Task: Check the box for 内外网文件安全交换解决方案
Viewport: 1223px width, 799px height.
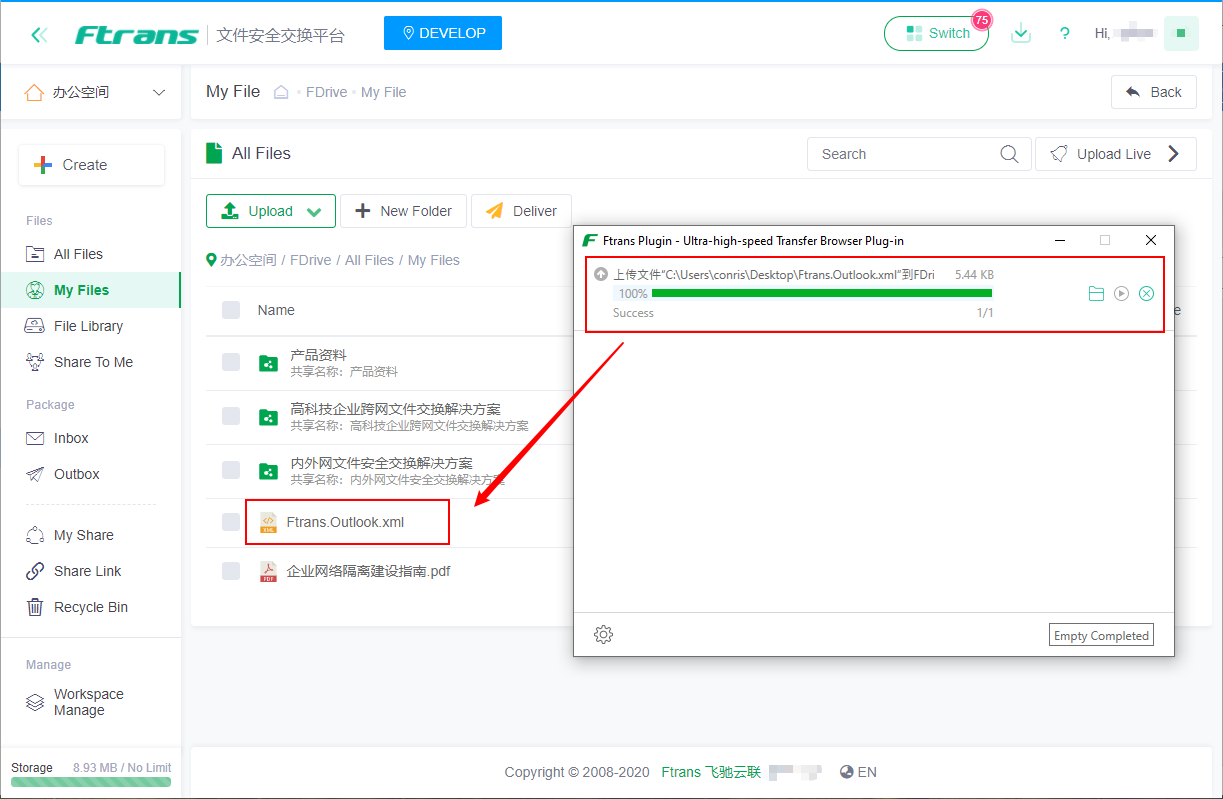Action: click(231, 470)
